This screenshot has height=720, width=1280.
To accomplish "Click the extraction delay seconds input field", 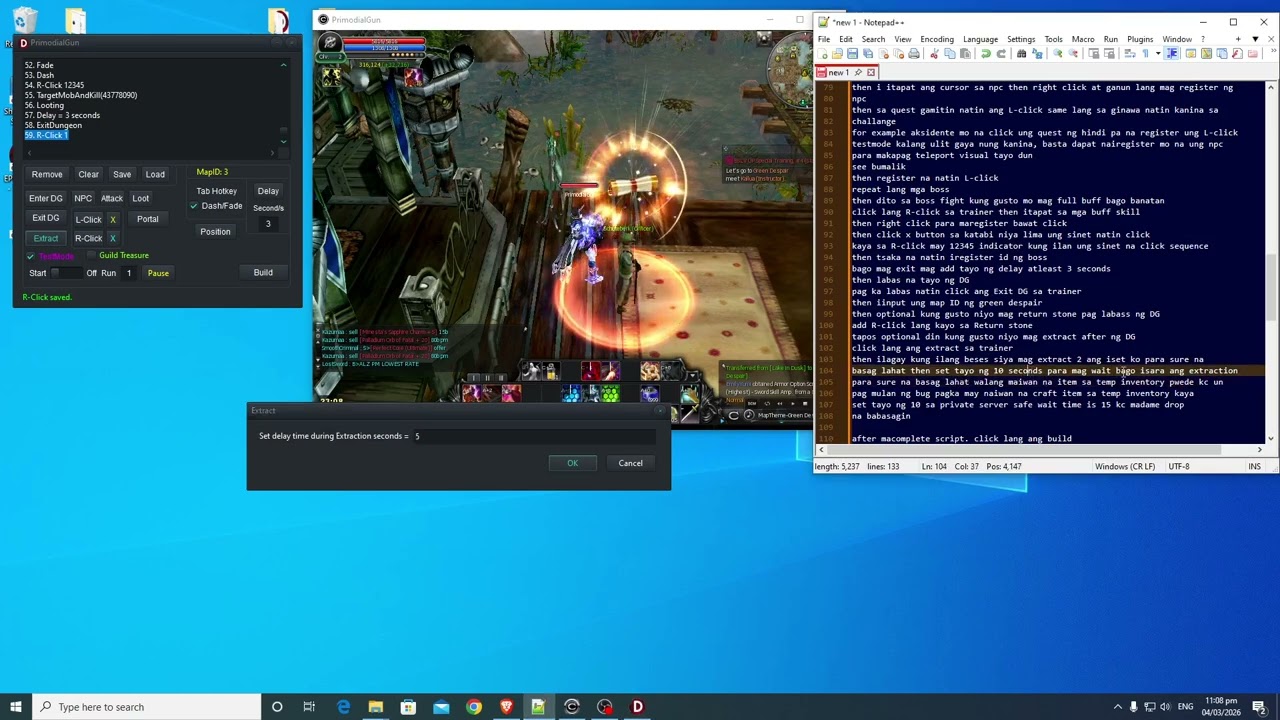I will (x=533, y=436).
